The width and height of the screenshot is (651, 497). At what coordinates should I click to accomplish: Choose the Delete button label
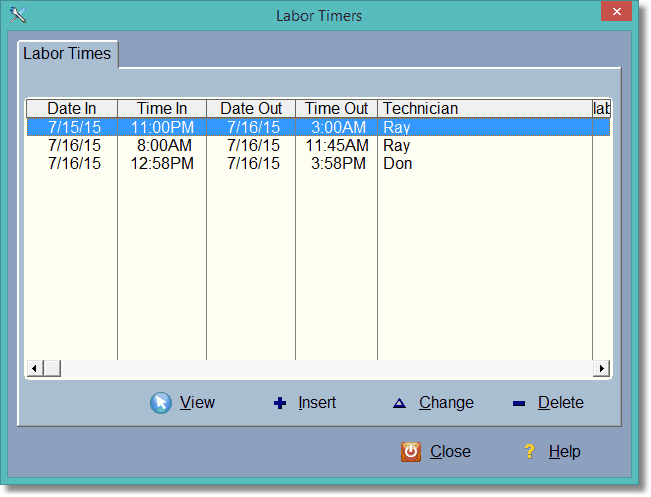point(560,402)
